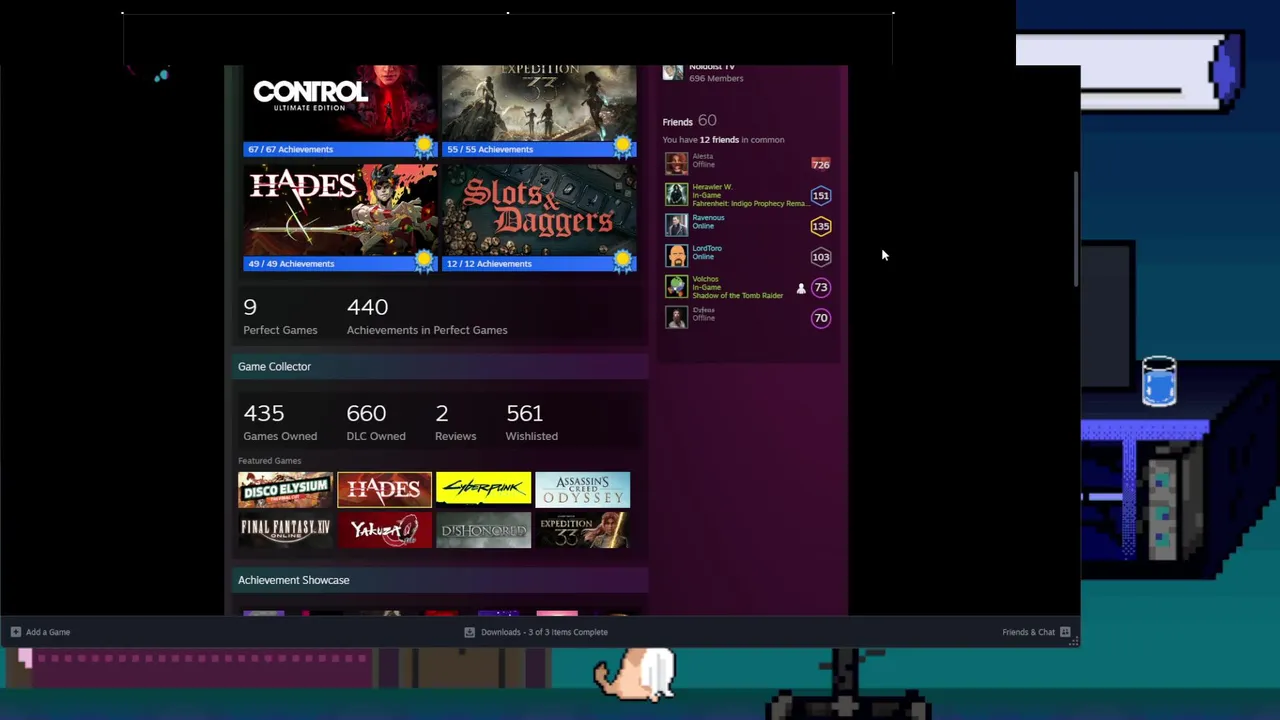Viewport: 1280px width, 720px height.
Task: Open the last offline friend's avatar
Action: click(677, 318)
